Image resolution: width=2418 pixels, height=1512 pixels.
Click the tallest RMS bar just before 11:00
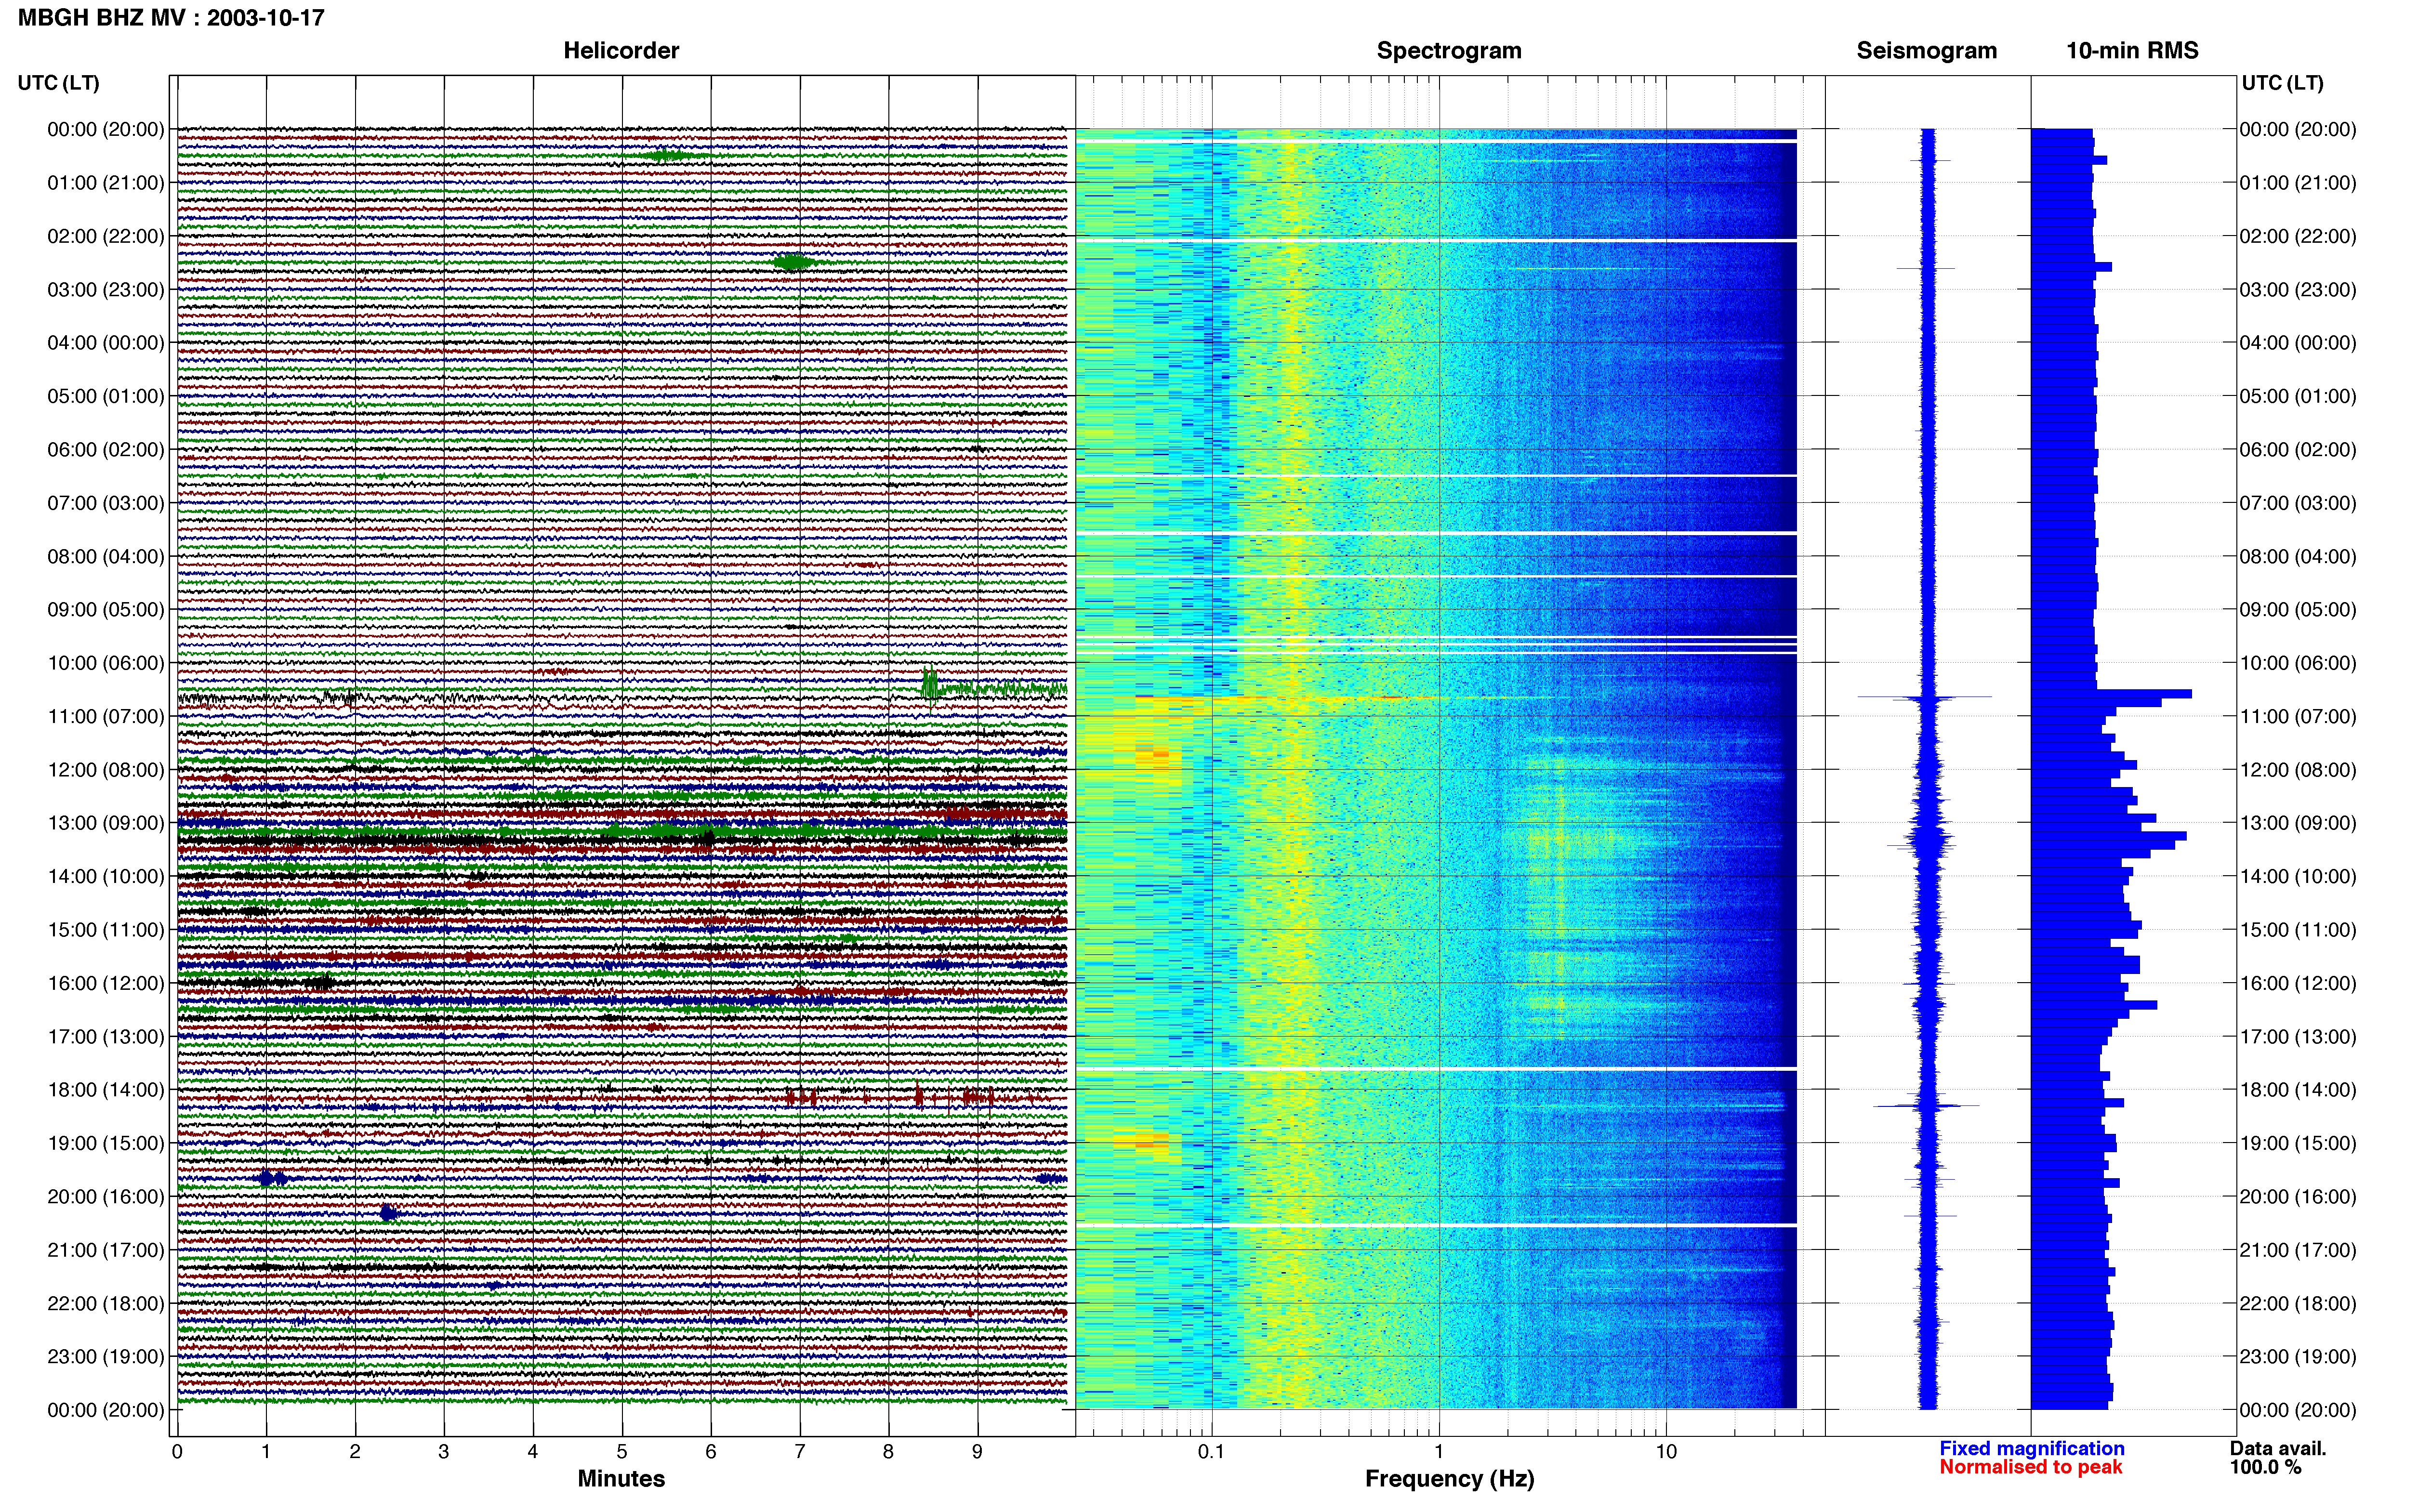[x=2111, y=693]
